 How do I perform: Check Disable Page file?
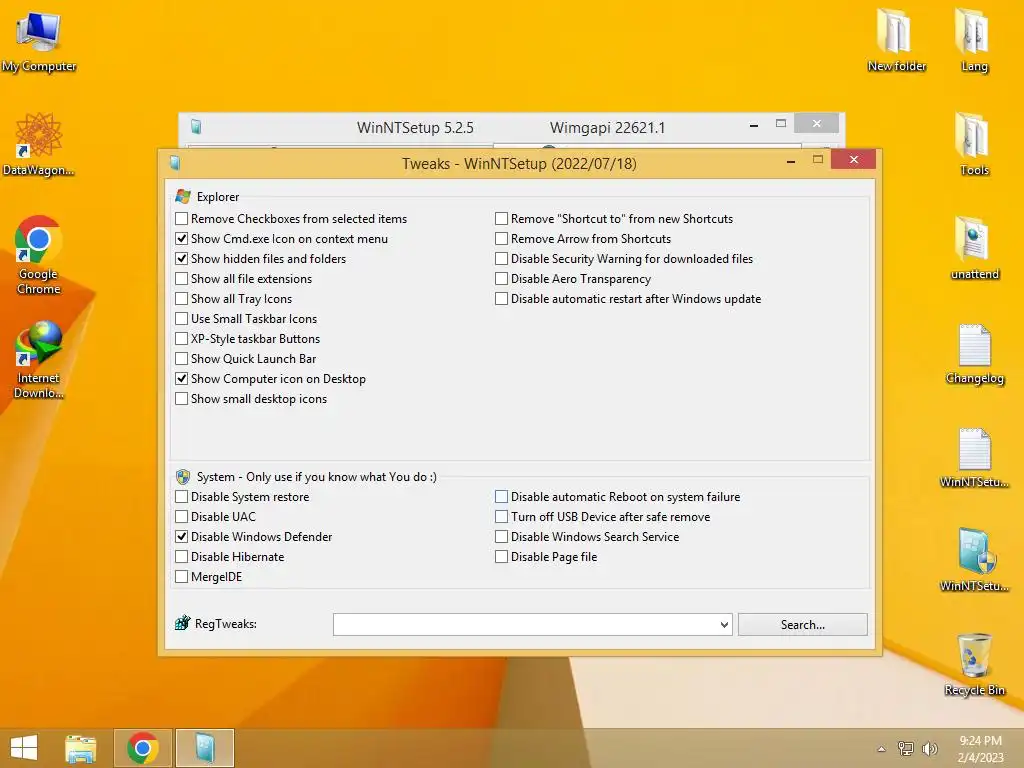(502, 556)
